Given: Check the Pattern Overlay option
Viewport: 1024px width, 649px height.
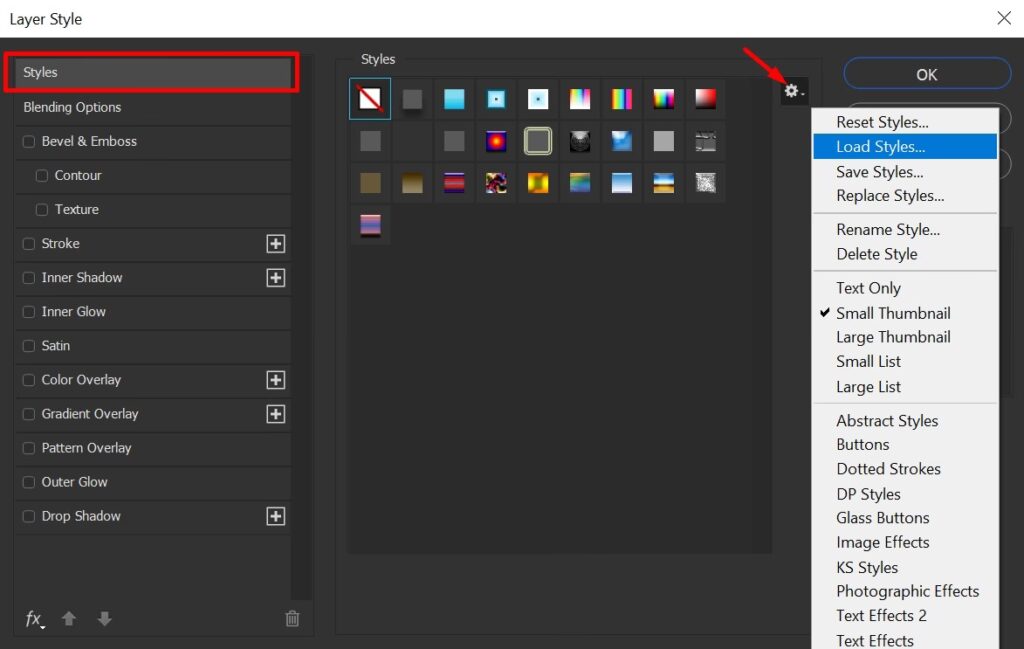Looking at the screenshot, I should click(29, 448).
